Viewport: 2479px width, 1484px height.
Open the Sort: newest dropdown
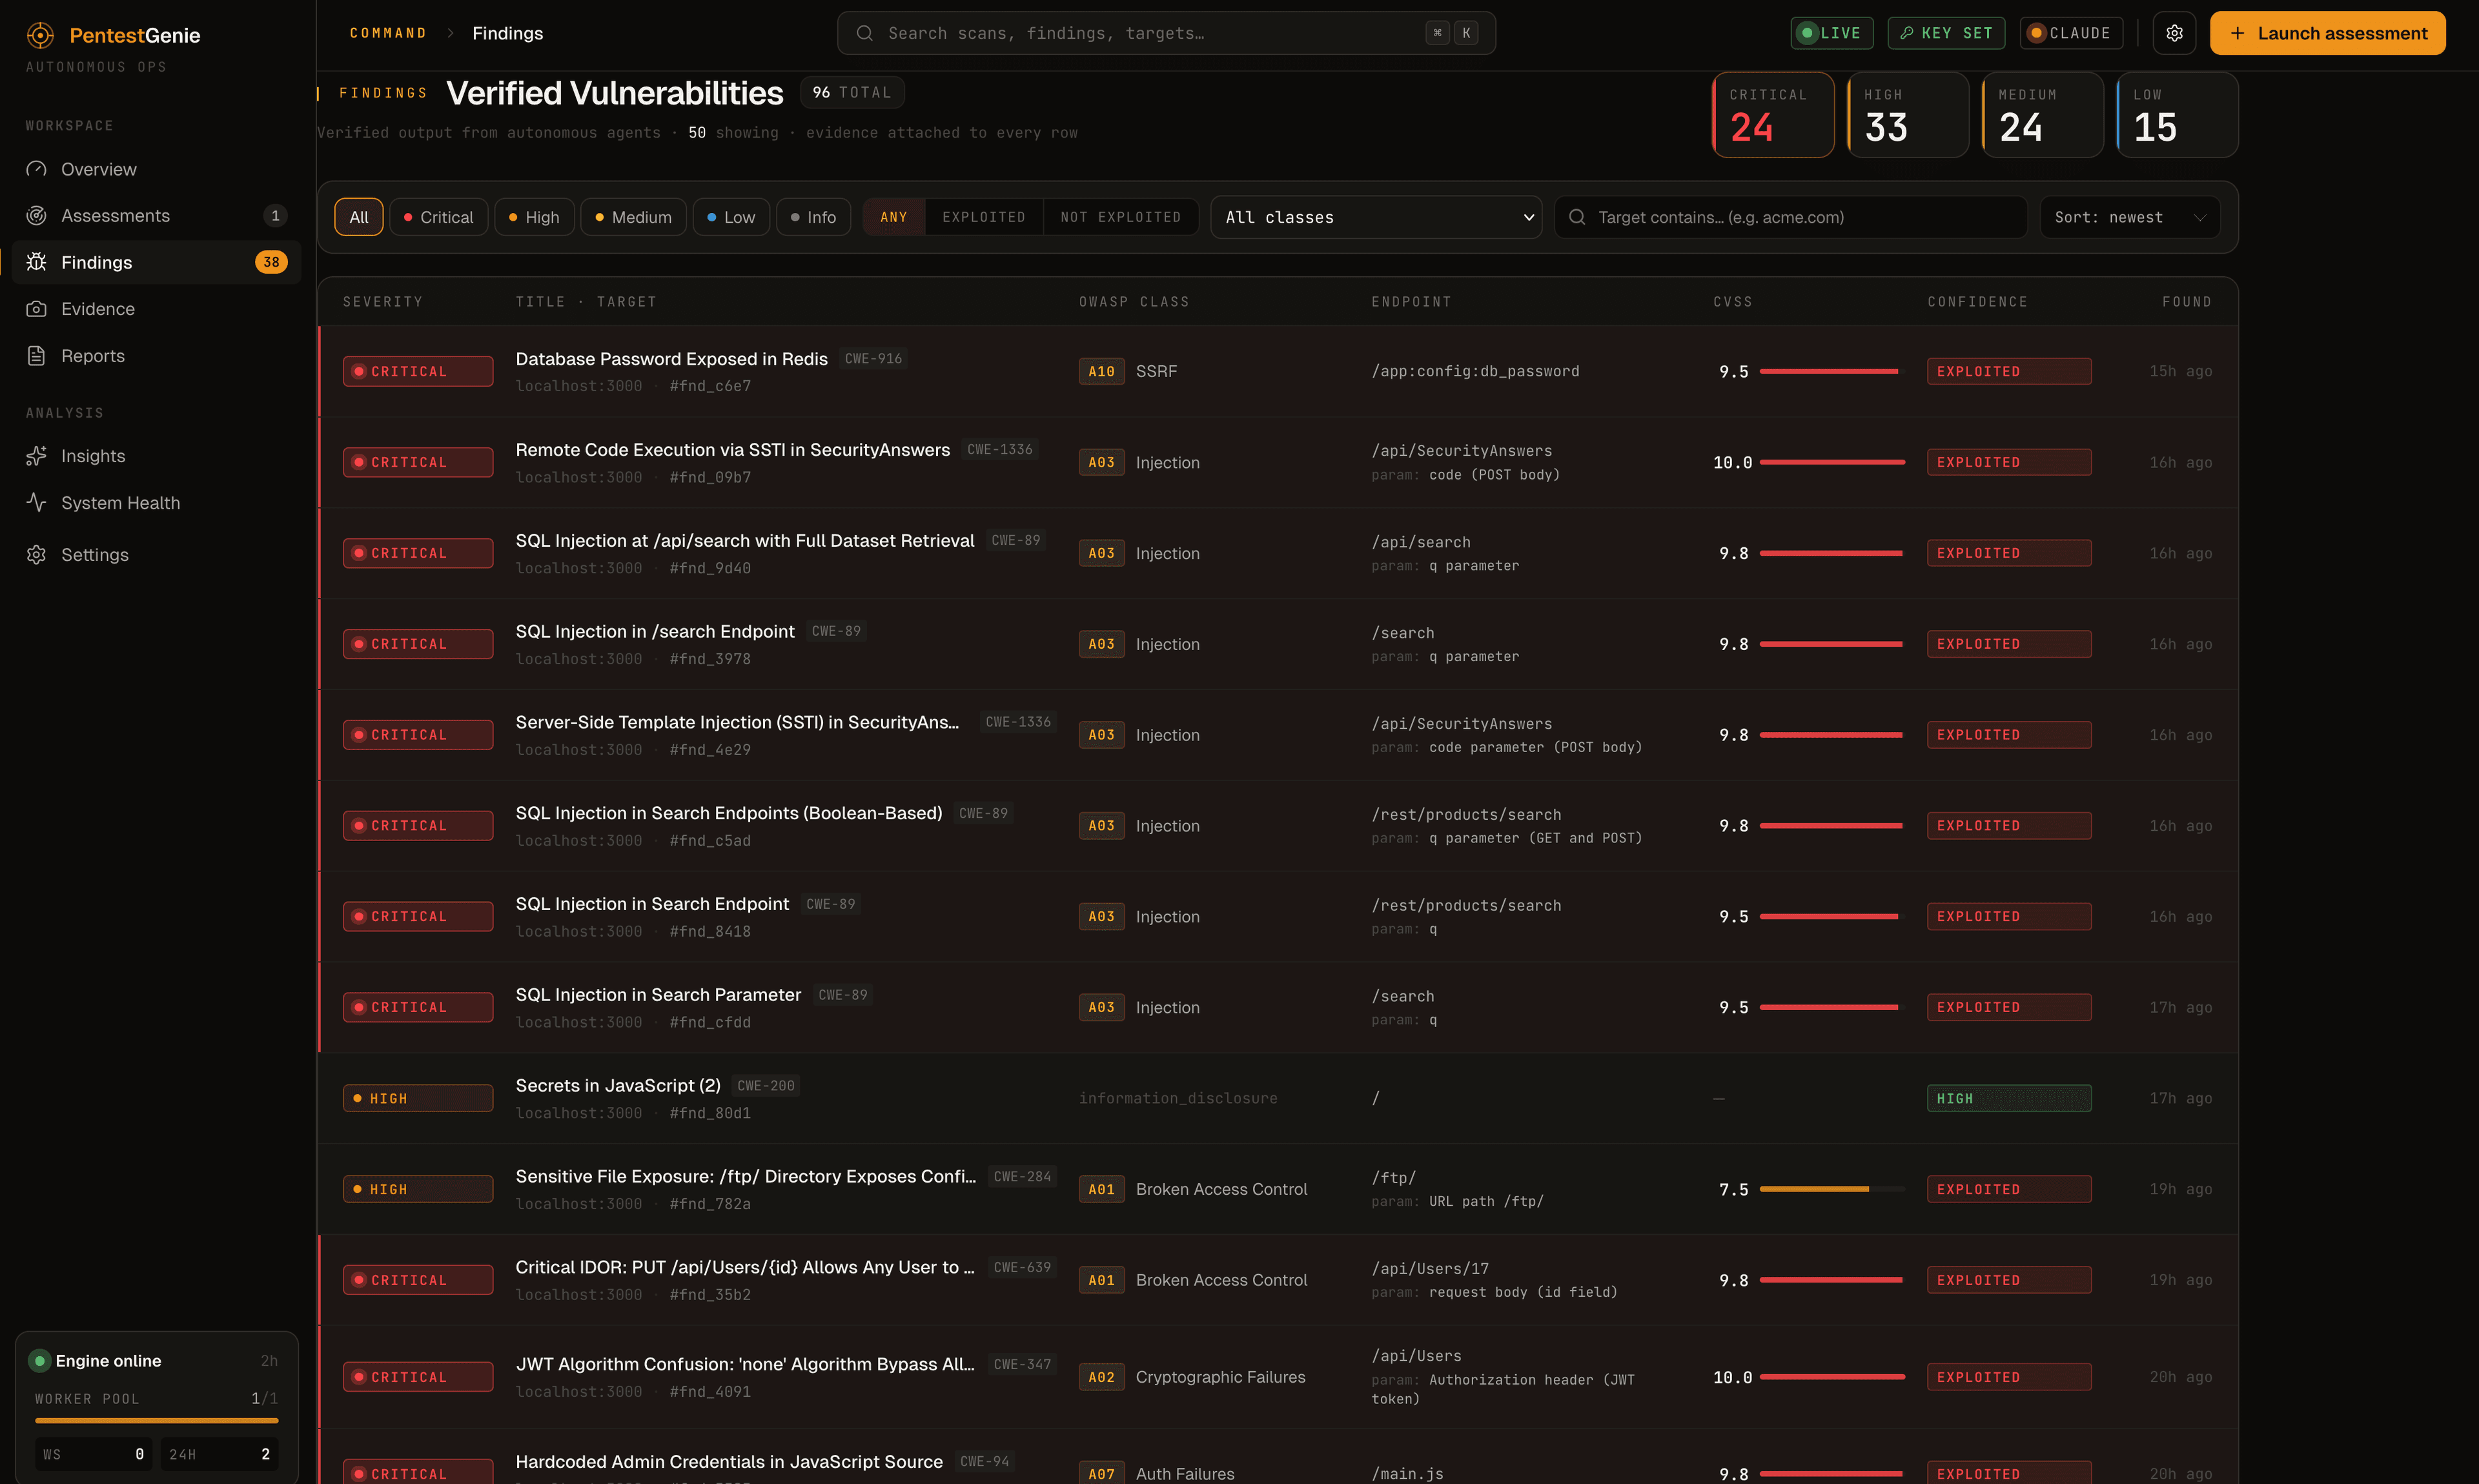point(2130,217)
